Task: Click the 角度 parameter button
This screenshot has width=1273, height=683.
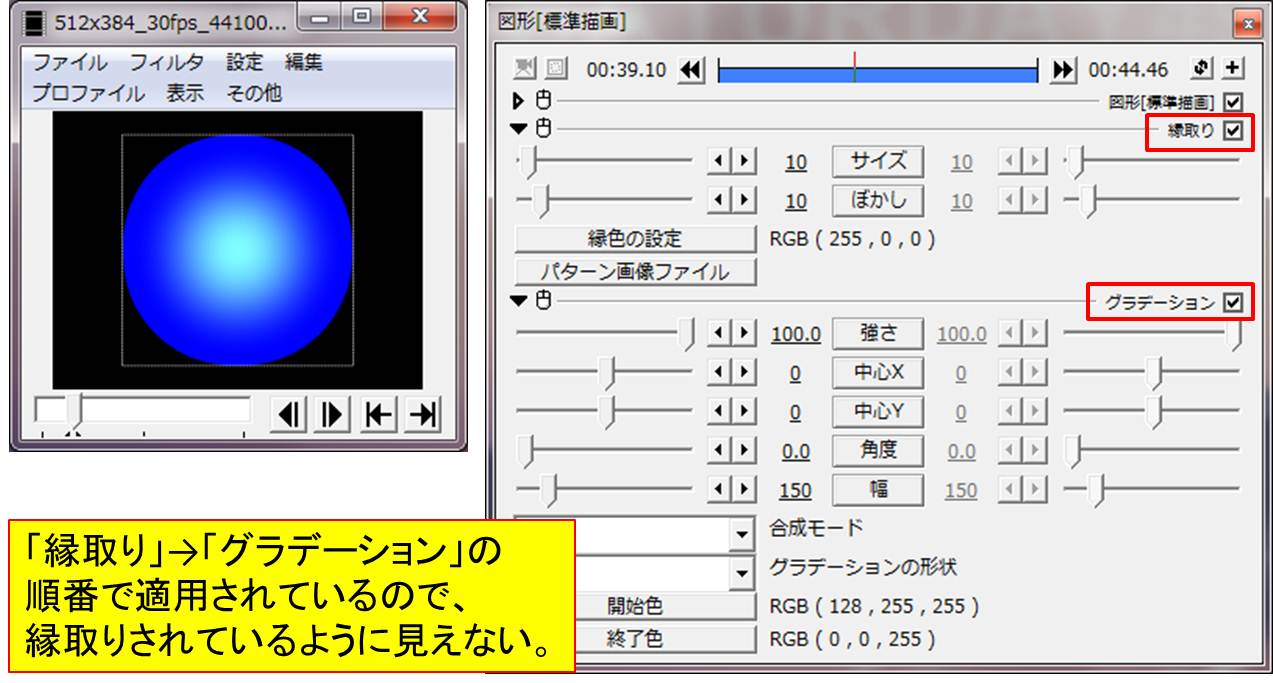Action: [878, 451]
